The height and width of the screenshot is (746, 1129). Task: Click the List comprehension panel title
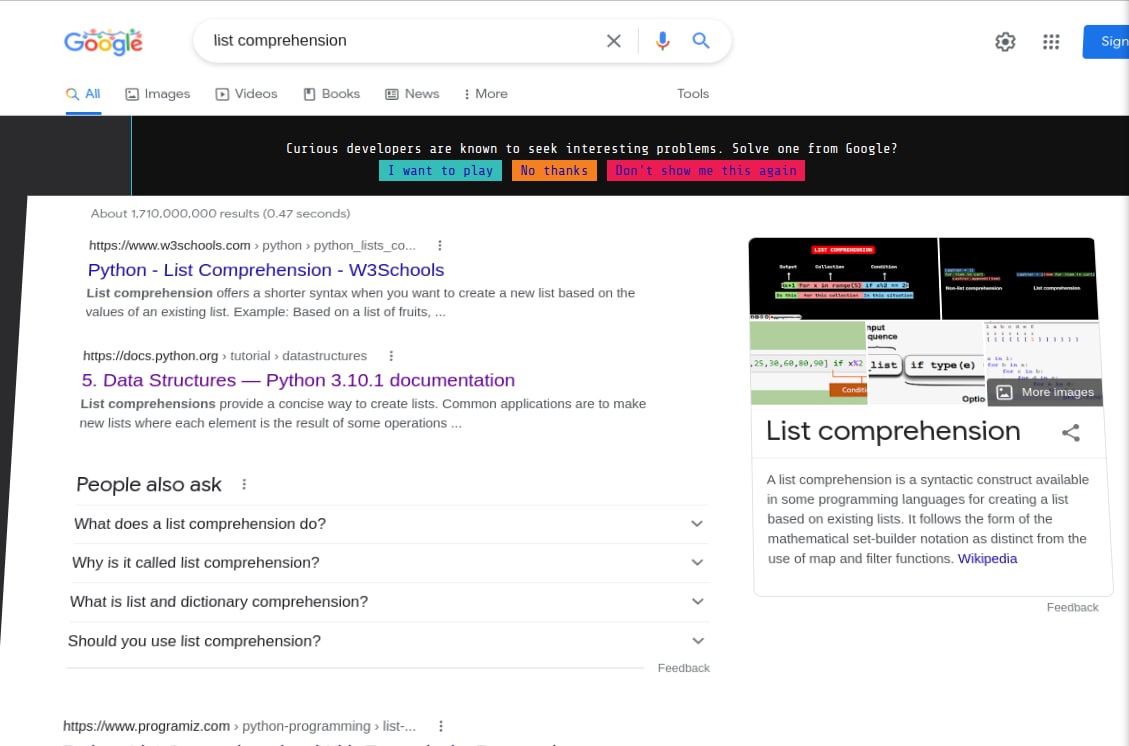click(x=893, y=431)
